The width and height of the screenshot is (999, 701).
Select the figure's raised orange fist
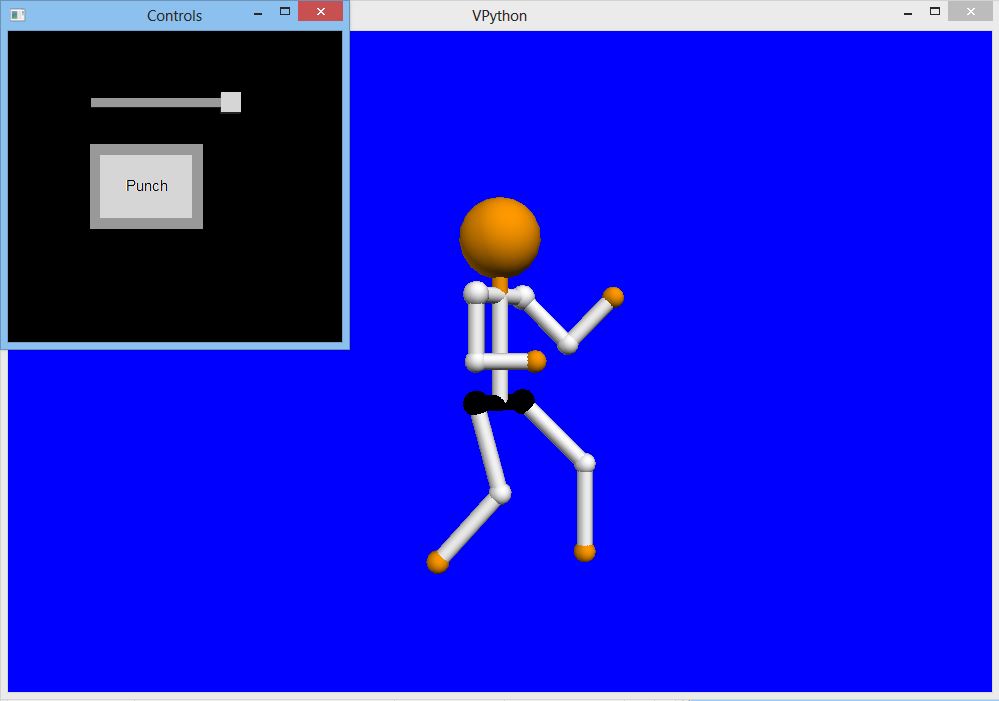click(613, 296)
